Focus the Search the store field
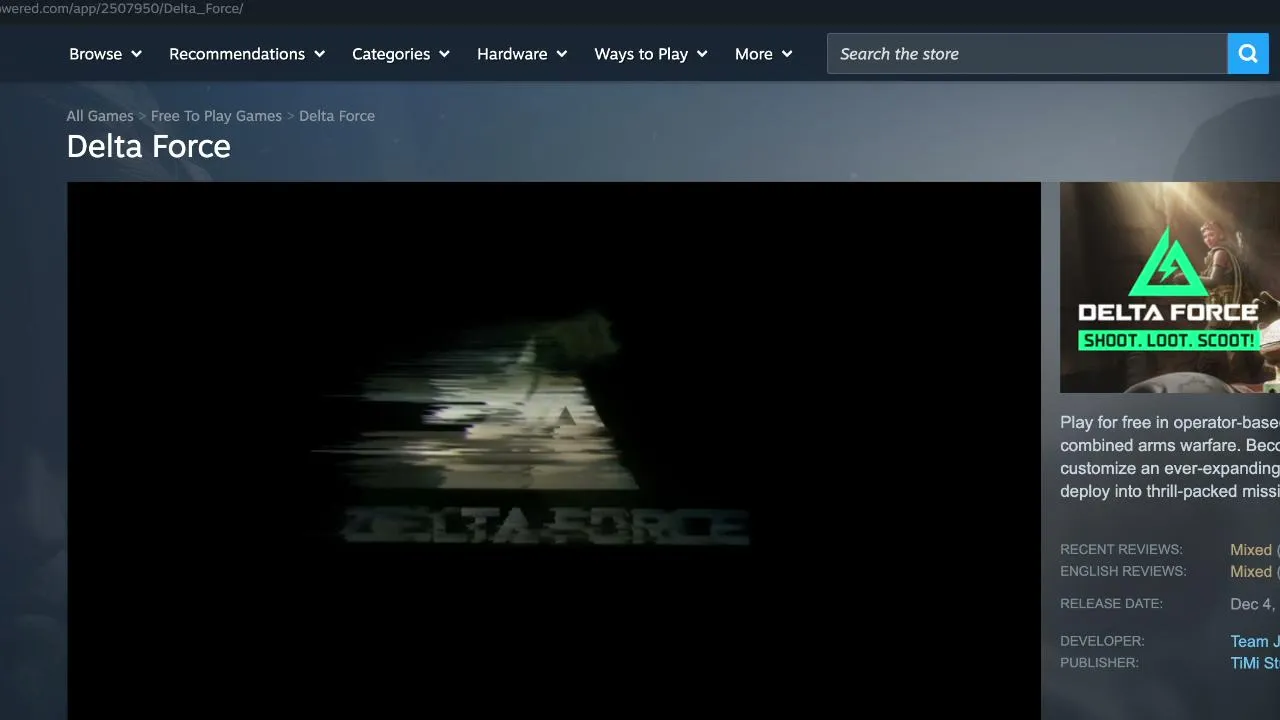The width and height of the screenshot is (1280, 720). (x=1027, y=54)
